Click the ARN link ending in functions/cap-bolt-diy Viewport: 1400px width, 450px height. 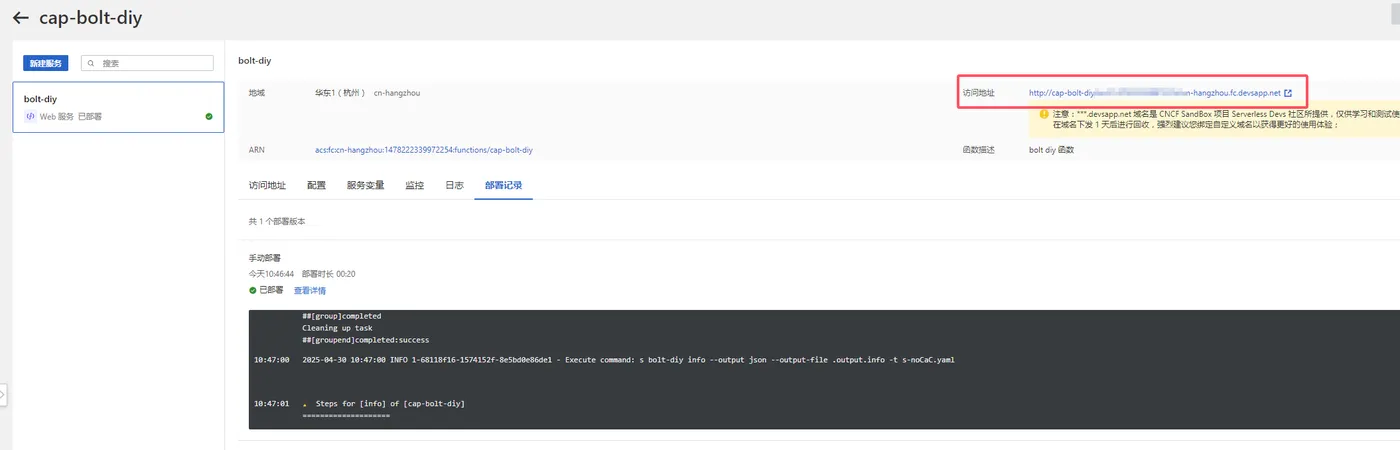coord(423,150)
